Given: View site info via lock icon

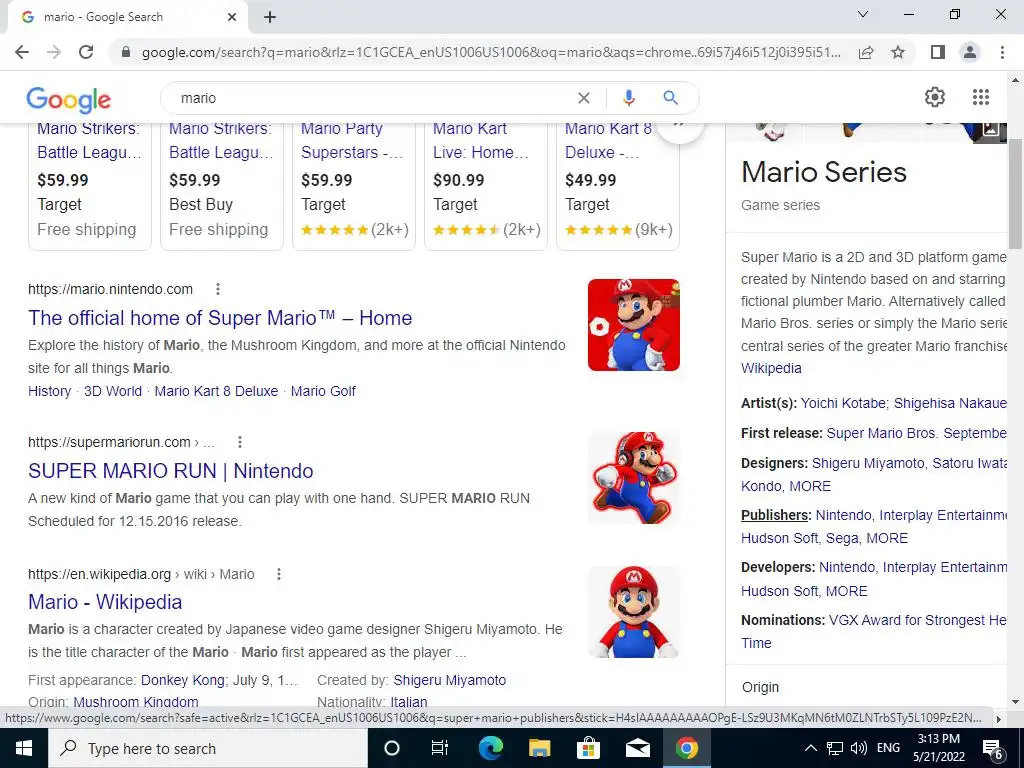Looking at the screenshot, I should 126,52.
